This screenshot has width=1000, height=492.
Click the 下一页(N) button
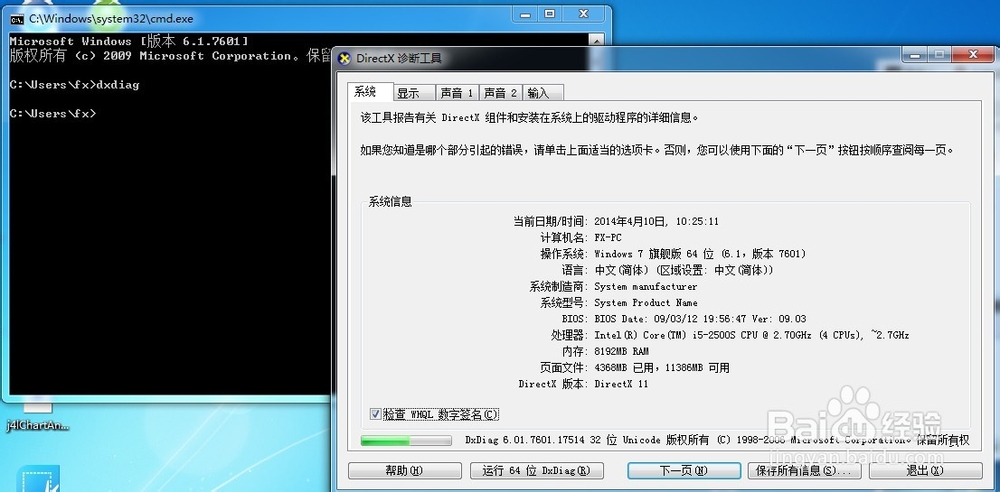pos(684,471)
